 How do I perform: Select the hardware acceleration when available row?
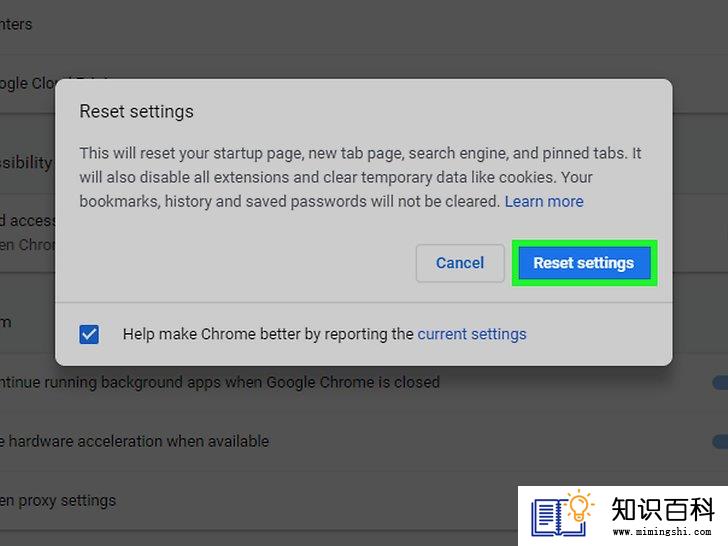pos(364,441)
